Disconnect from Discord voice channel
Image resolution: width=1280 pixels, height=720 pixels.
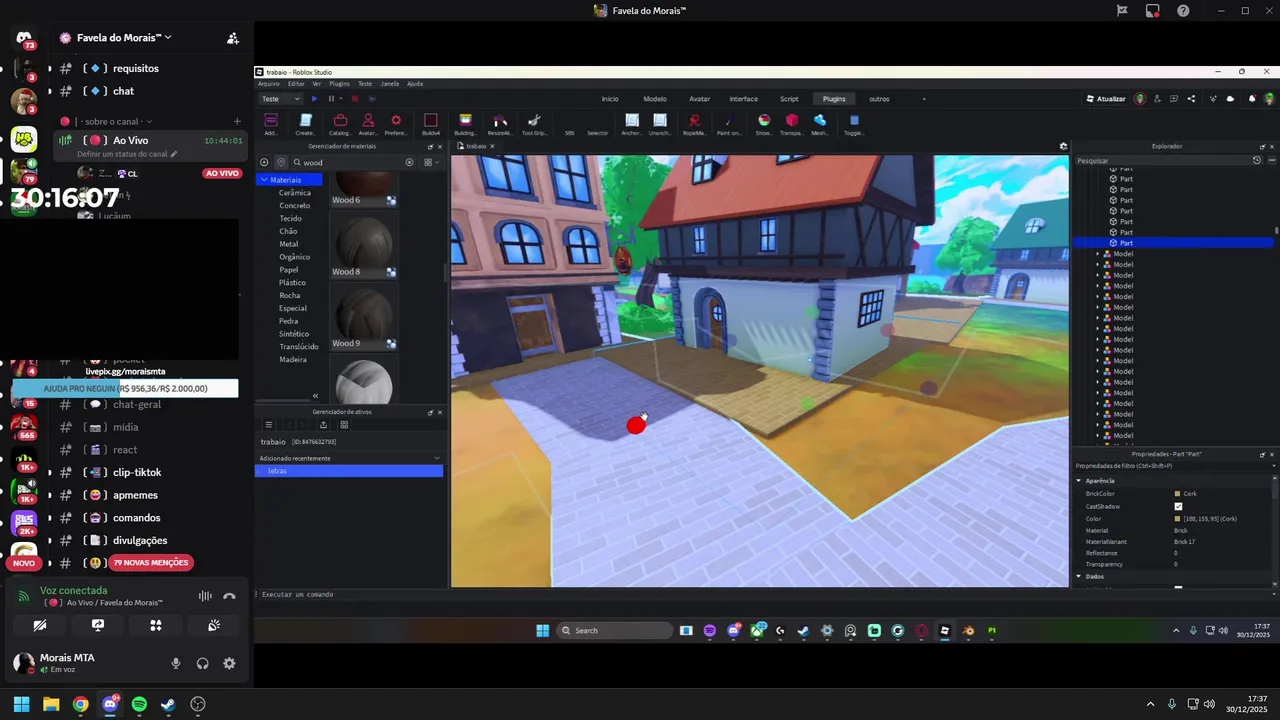(x=229, y=596)
